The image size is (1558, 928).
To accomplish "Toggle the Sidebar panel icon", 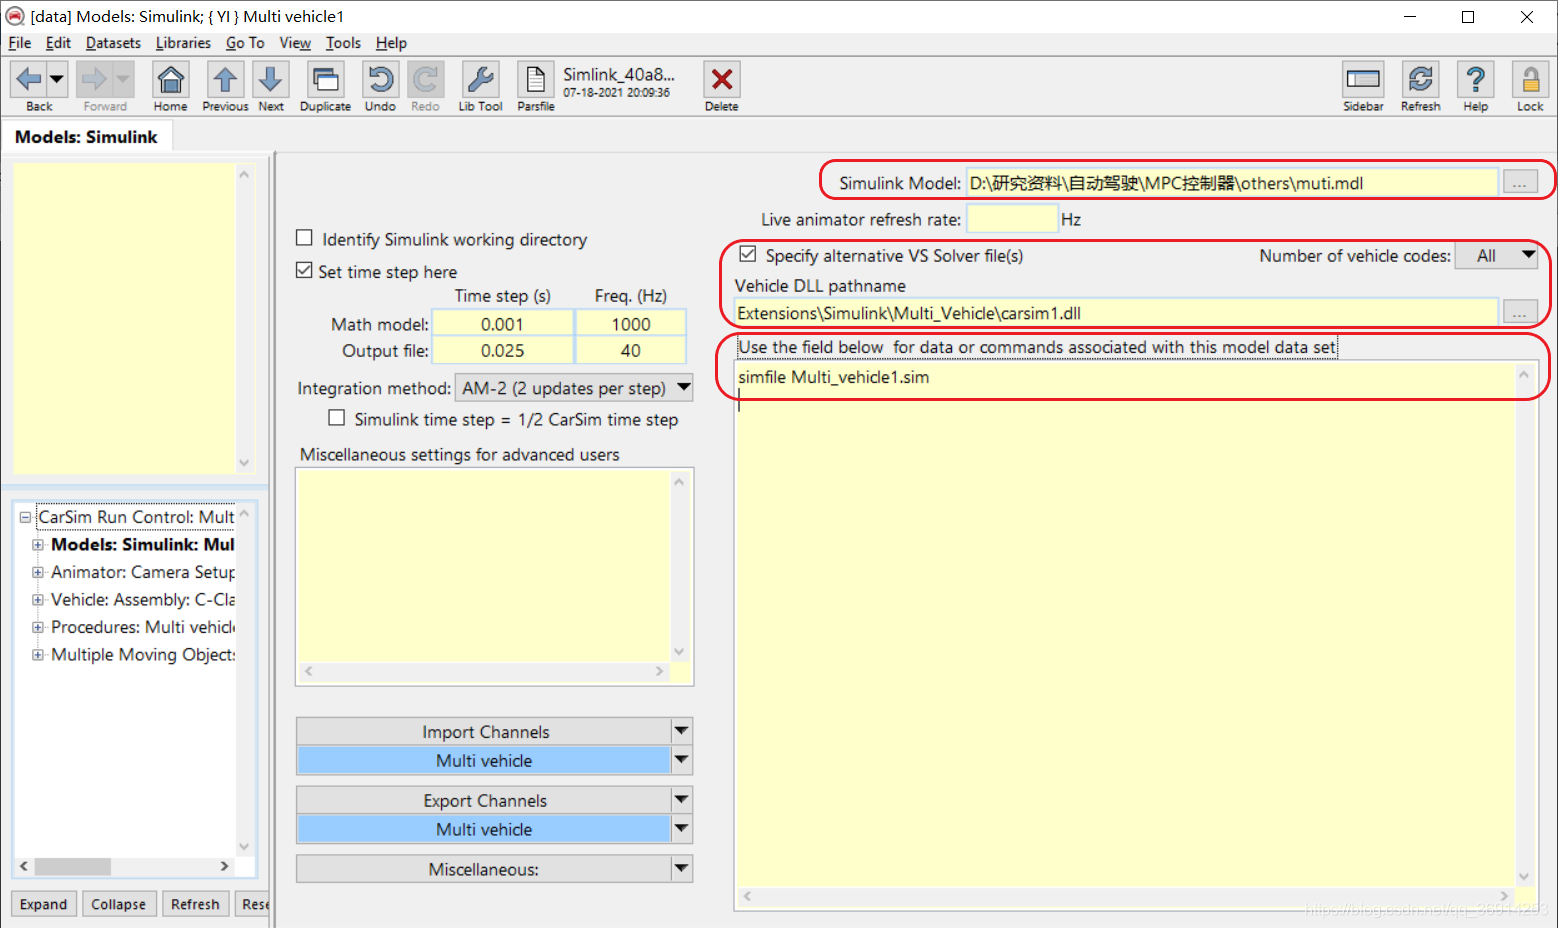I will tap(1363, 79).
